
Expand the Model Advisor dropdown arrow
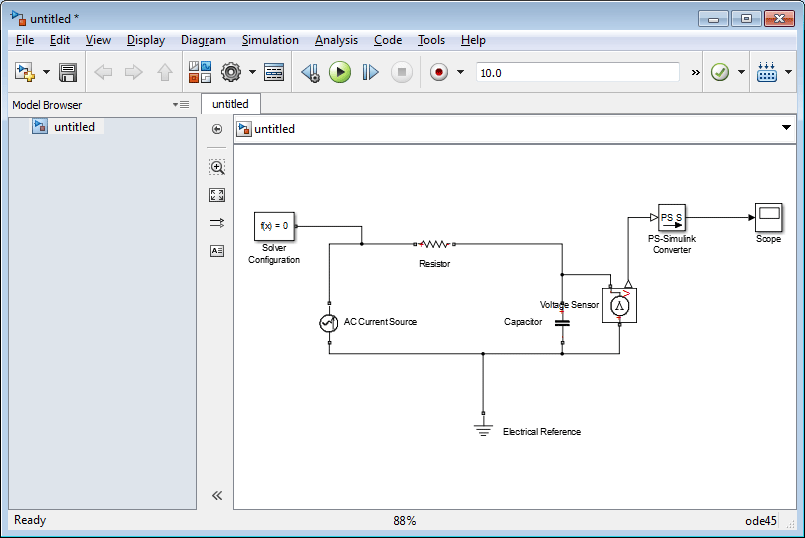pos(741,72)
